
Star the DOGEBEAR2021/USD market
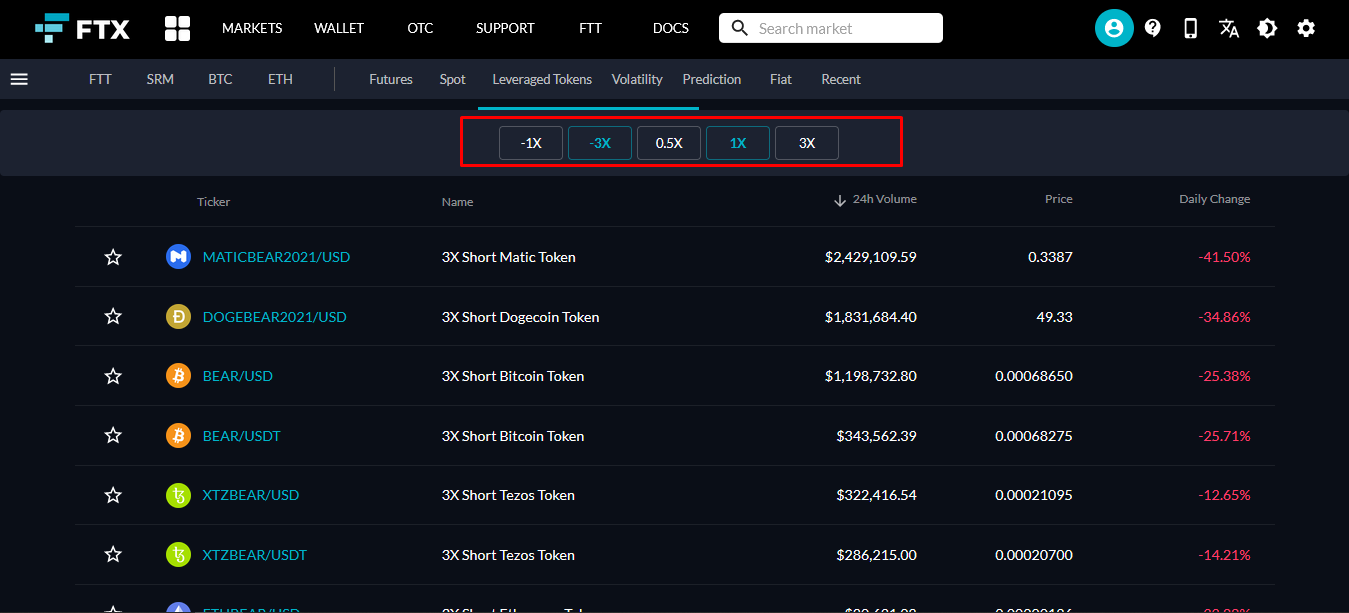pos(113,317)
